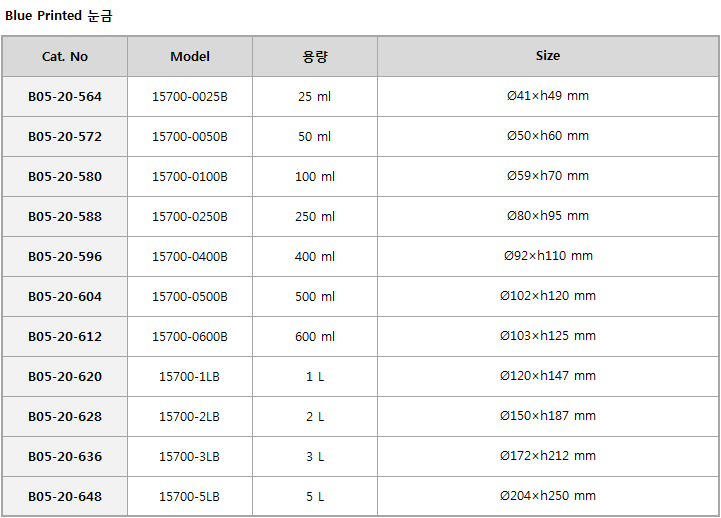Click size cell Ø41×h49 mm
This screenshot has width=721, height=518.
click(x=548, y=97)
